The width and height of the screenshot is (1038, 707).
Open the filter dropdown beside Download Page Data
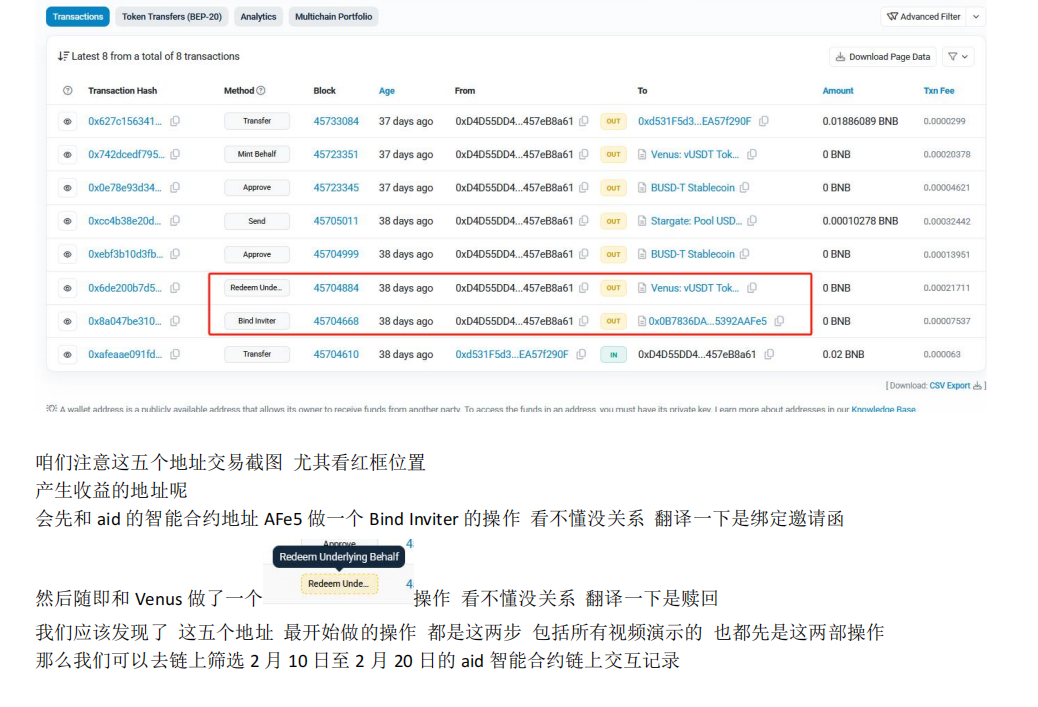(957, 57)
